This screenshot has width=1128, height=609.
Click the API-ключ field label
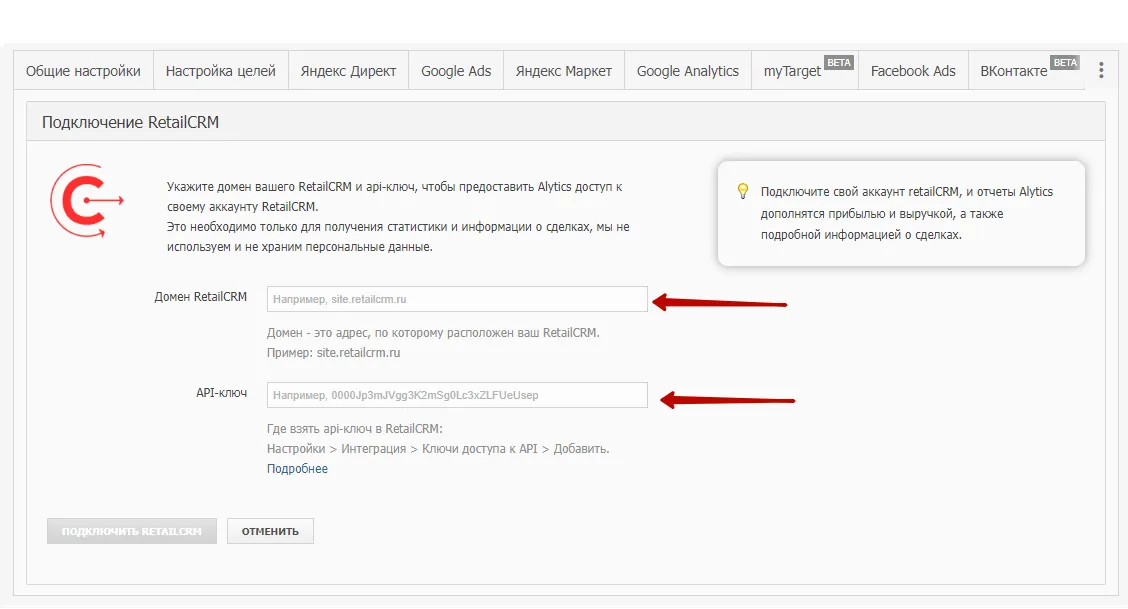tap(222, 393)
